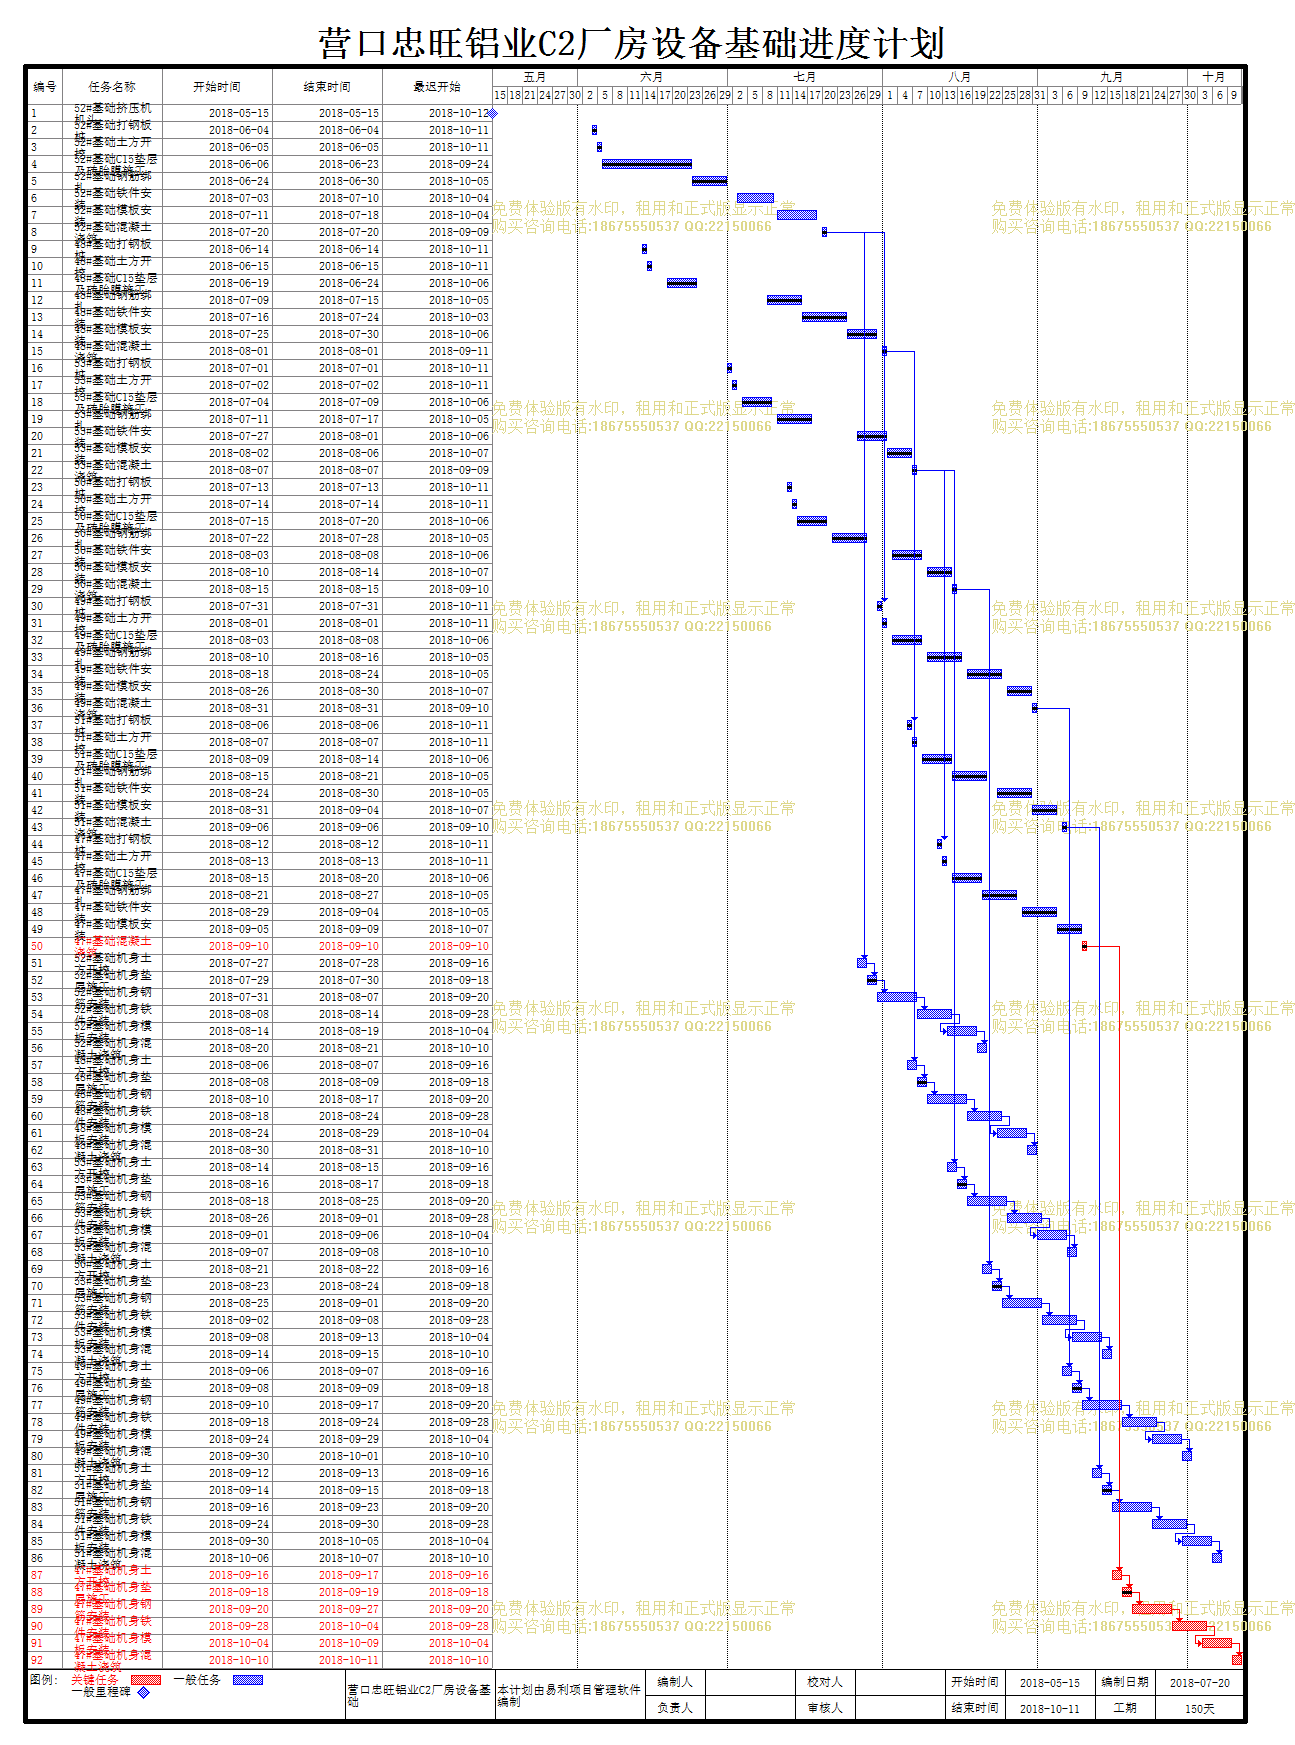Click the red critical bar on row 91
The width and height of the screenshot is (1295, 1745).
coord(1217,1643)
